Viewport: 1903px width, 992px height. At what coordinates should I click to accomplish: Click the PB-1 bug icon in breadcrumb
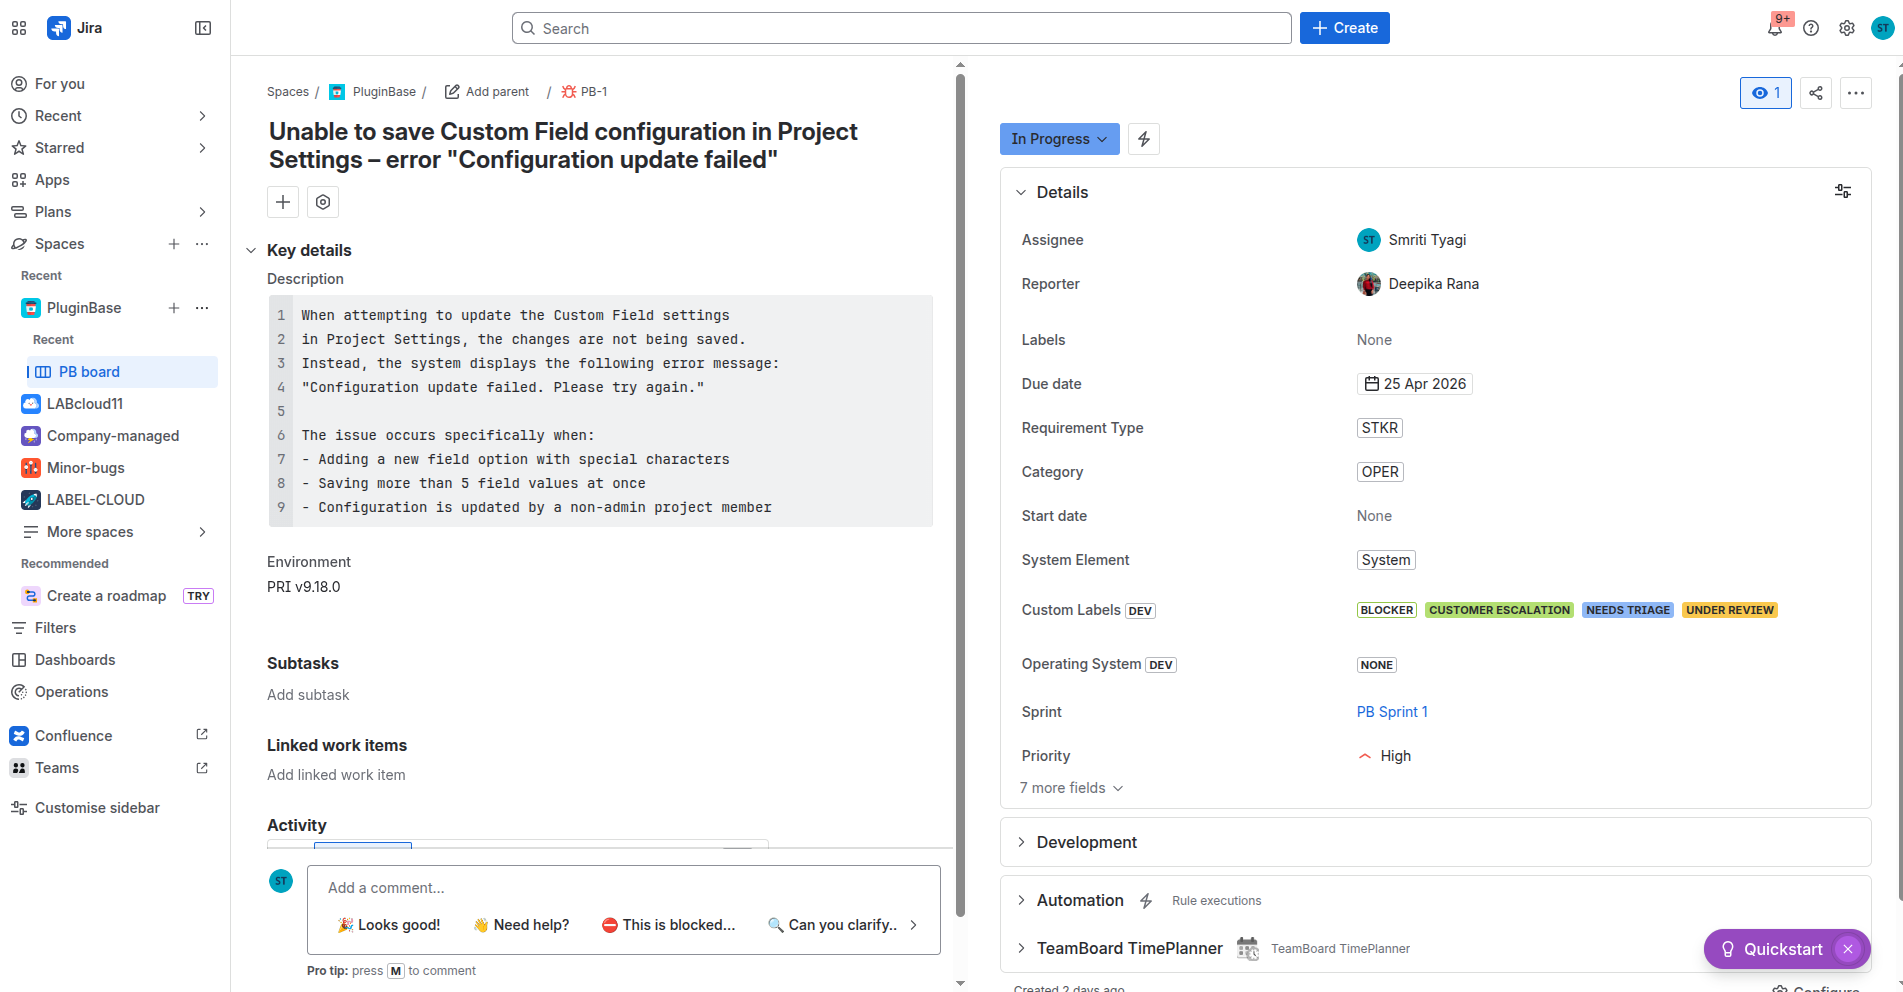click(x=569, y=92)
